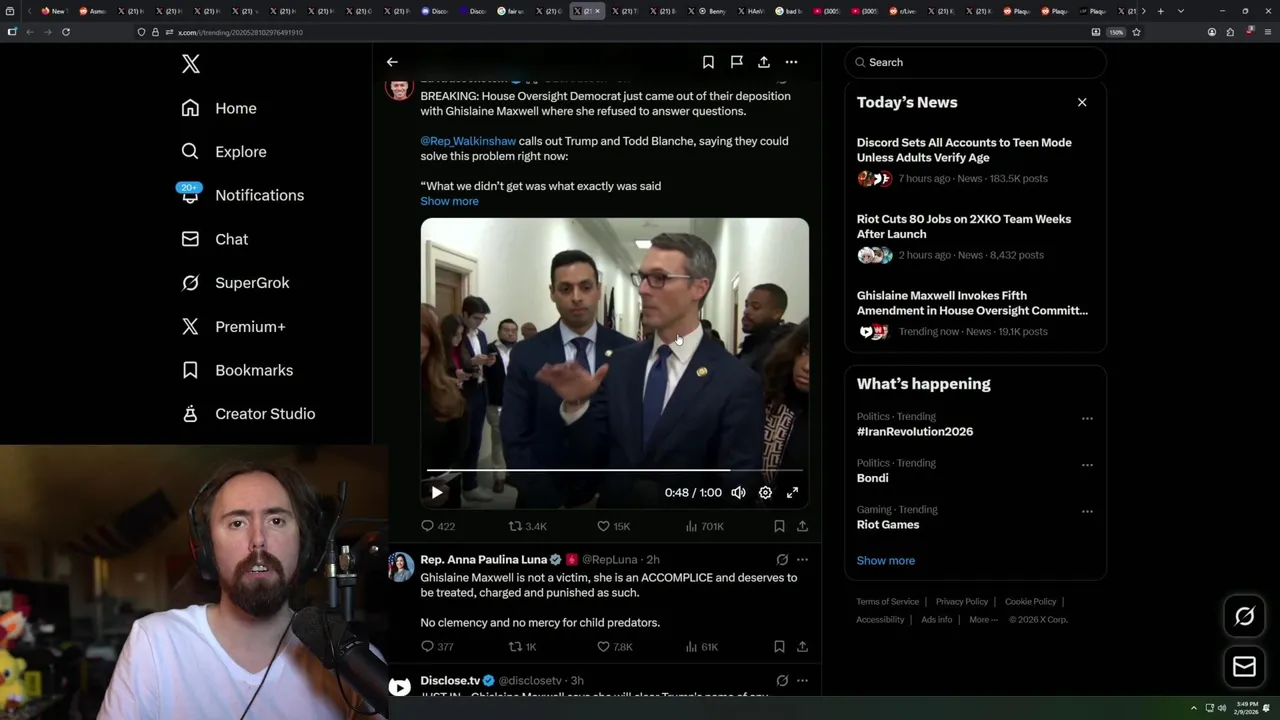Close the Today's News panel

[1082, 102]
